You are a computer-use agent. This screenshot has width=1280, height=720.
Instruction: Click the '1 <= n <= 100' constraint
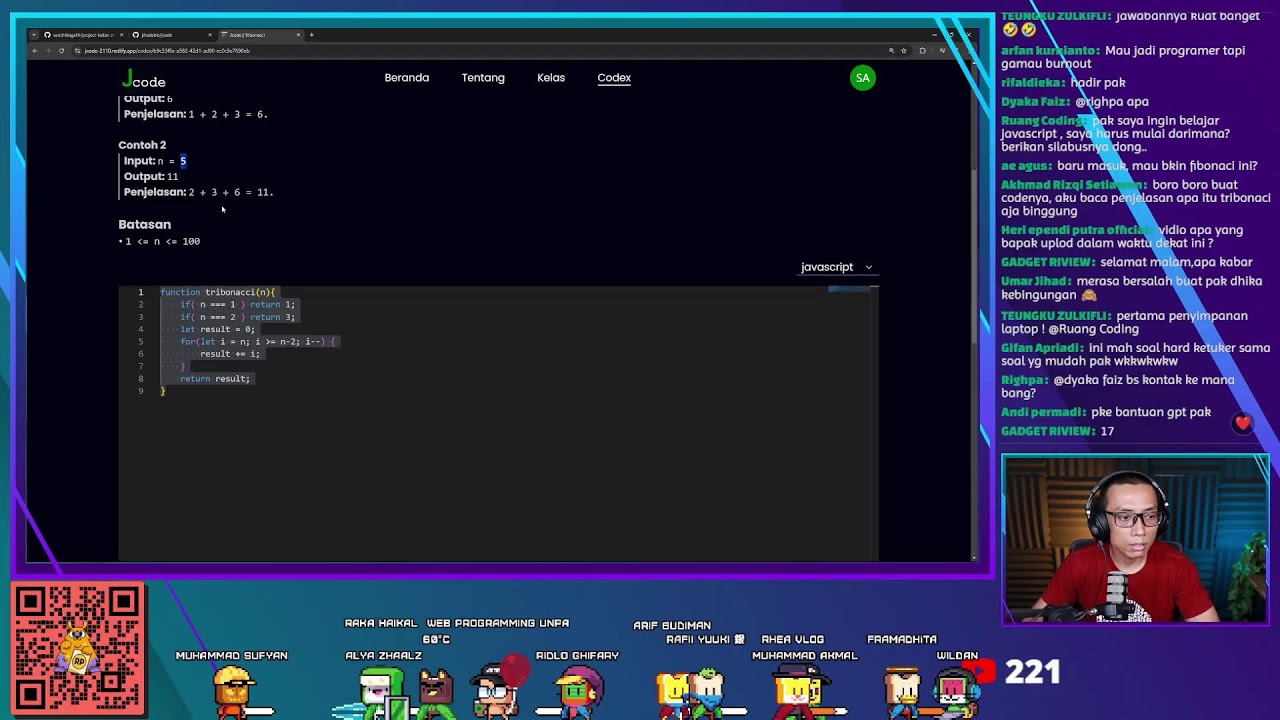[162, 241]
